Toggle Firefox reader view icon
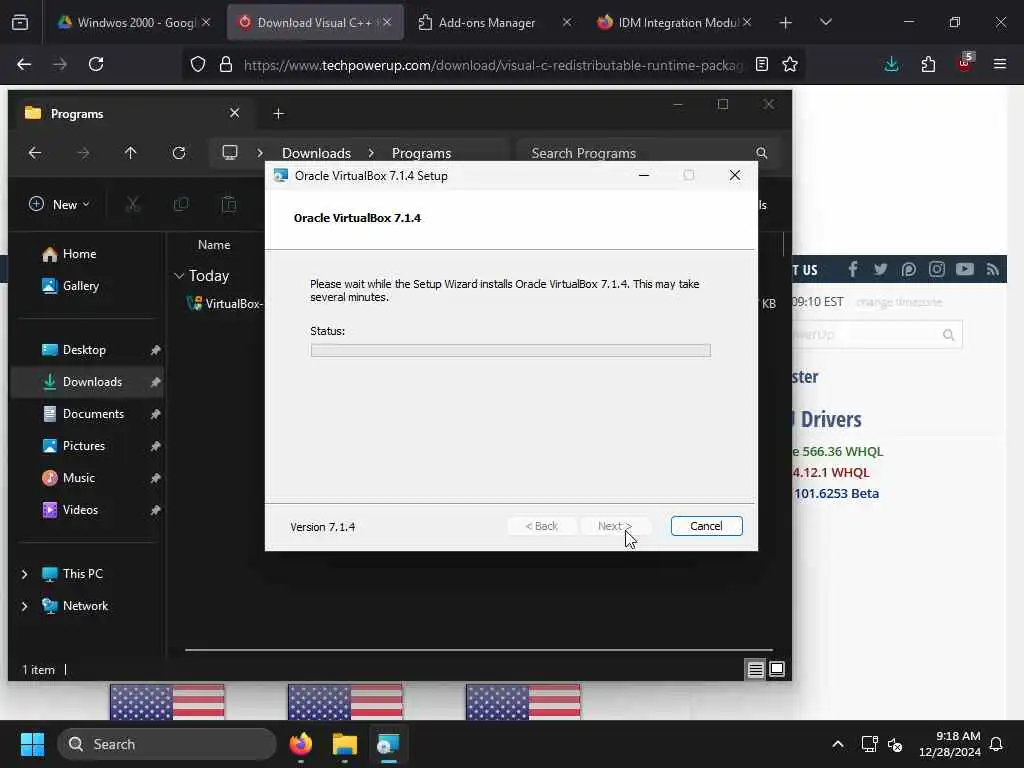The image size is (1024, 768). (761, 64)
